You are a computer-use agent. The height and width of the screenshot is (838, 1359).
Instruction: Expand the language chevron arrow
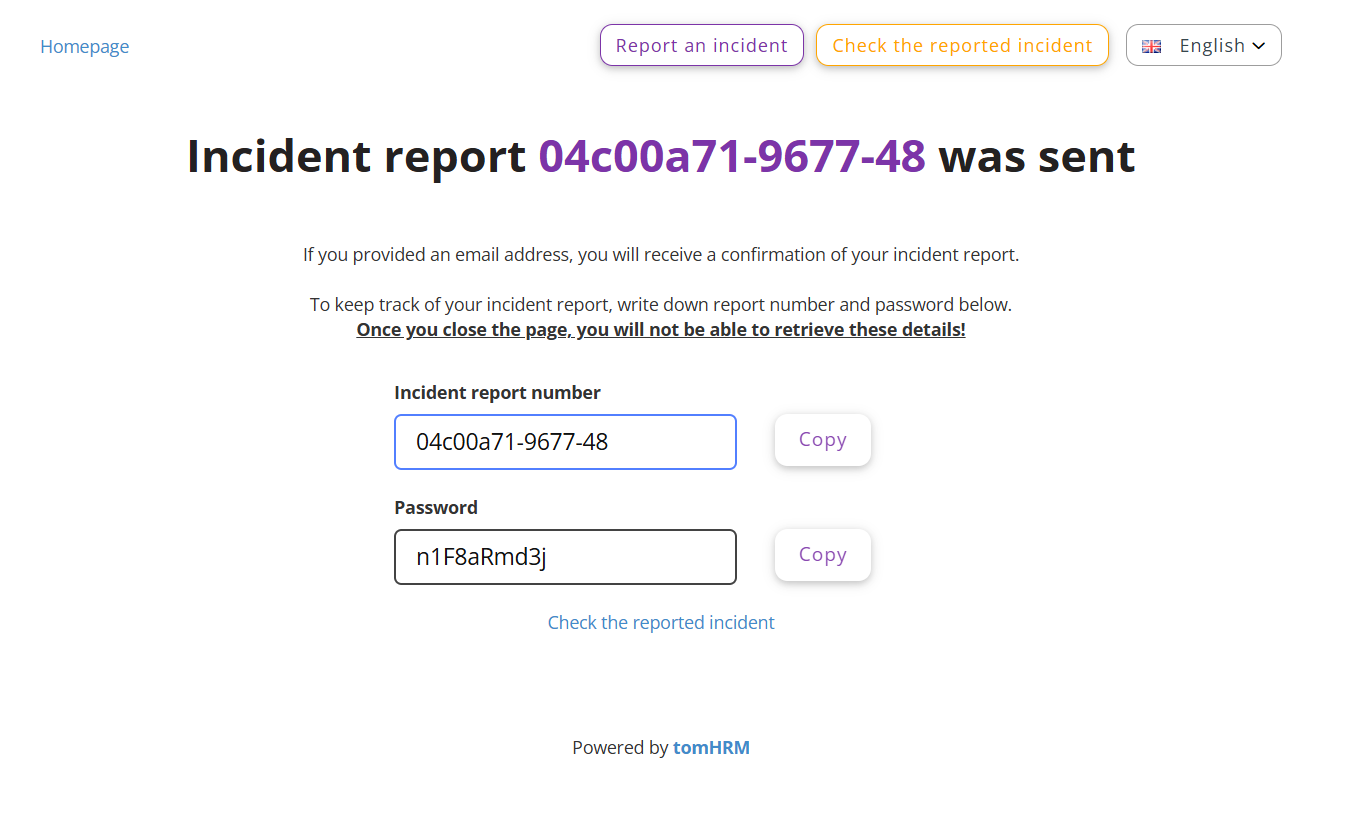1259,46
